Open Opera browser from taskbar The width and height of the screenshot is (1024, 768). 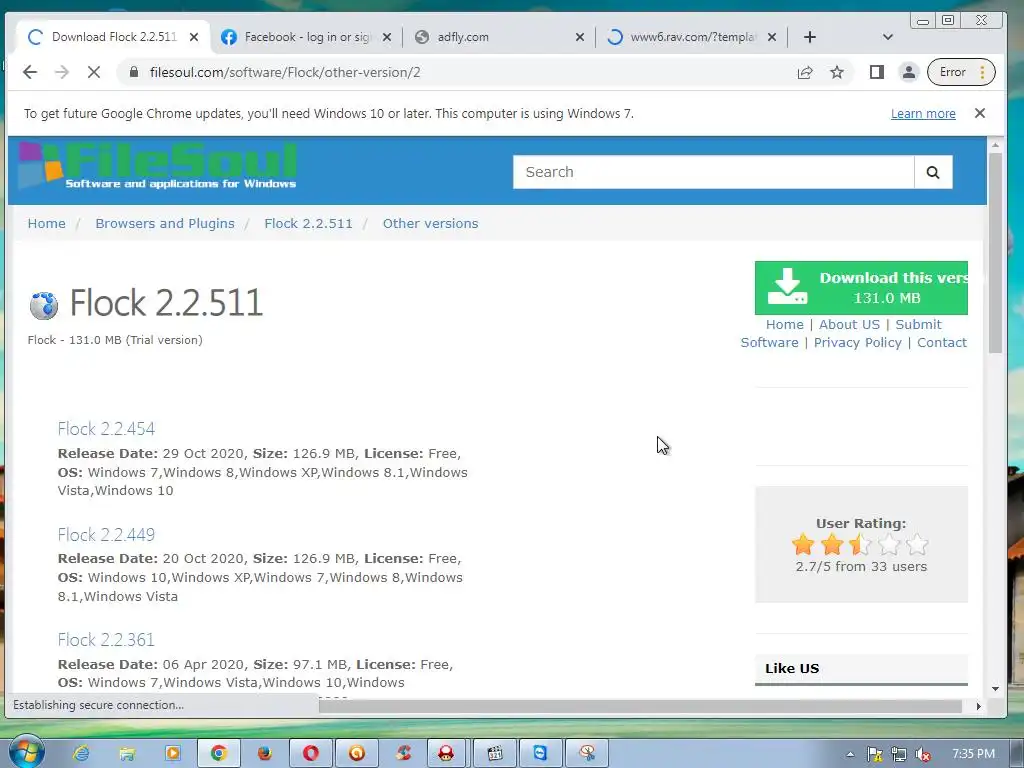pyautogui.click(x=311, y=754)
